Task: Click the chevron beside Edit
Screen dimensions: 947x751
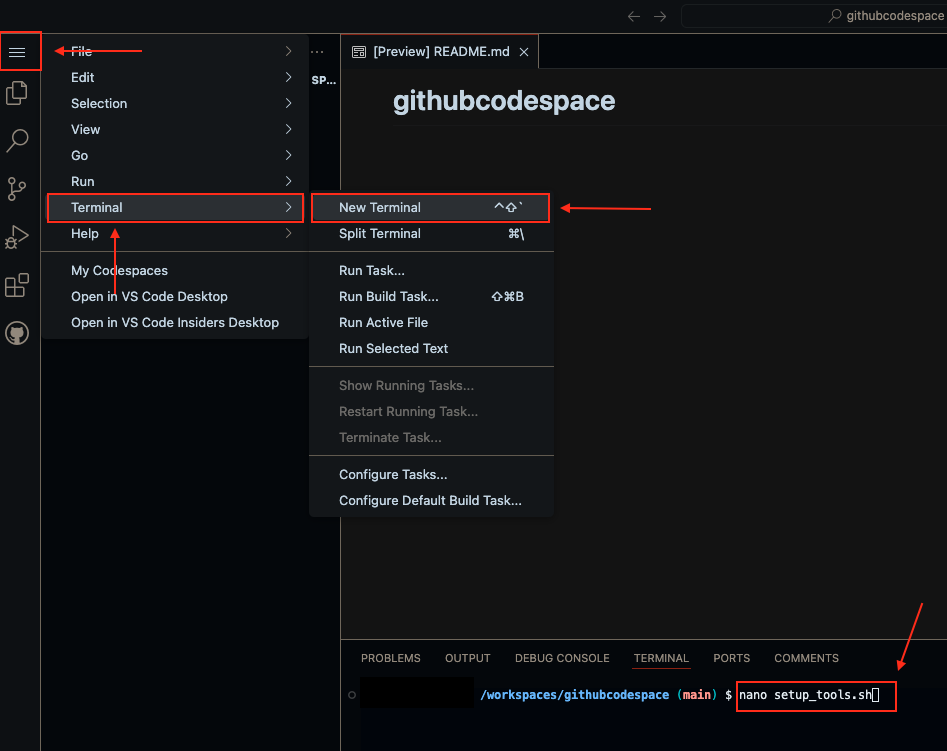Action: pyautogui.click(x=289, y=77)
